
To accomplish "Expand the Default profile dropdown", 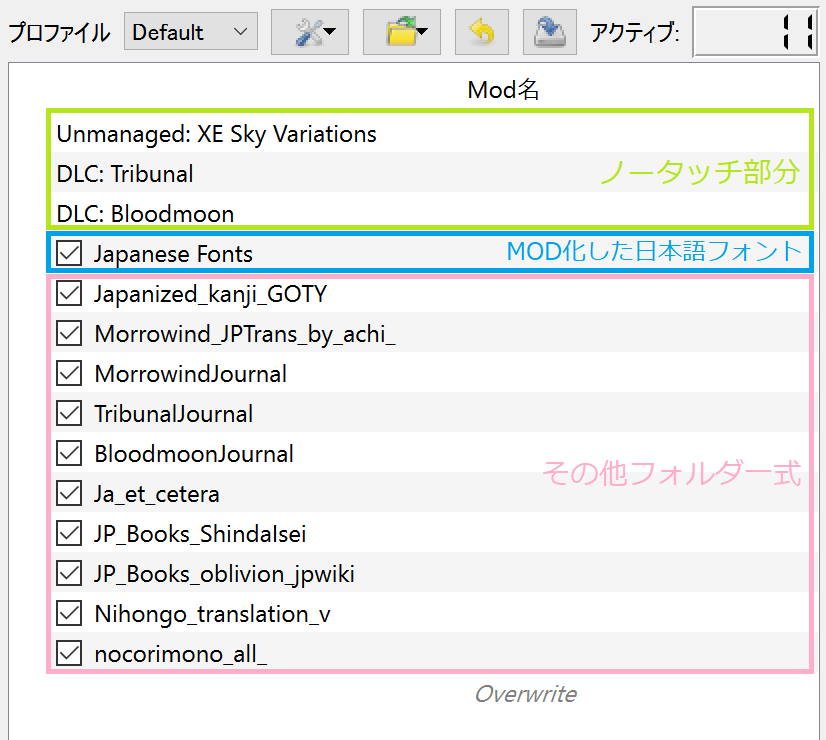I will coord(190,33).
